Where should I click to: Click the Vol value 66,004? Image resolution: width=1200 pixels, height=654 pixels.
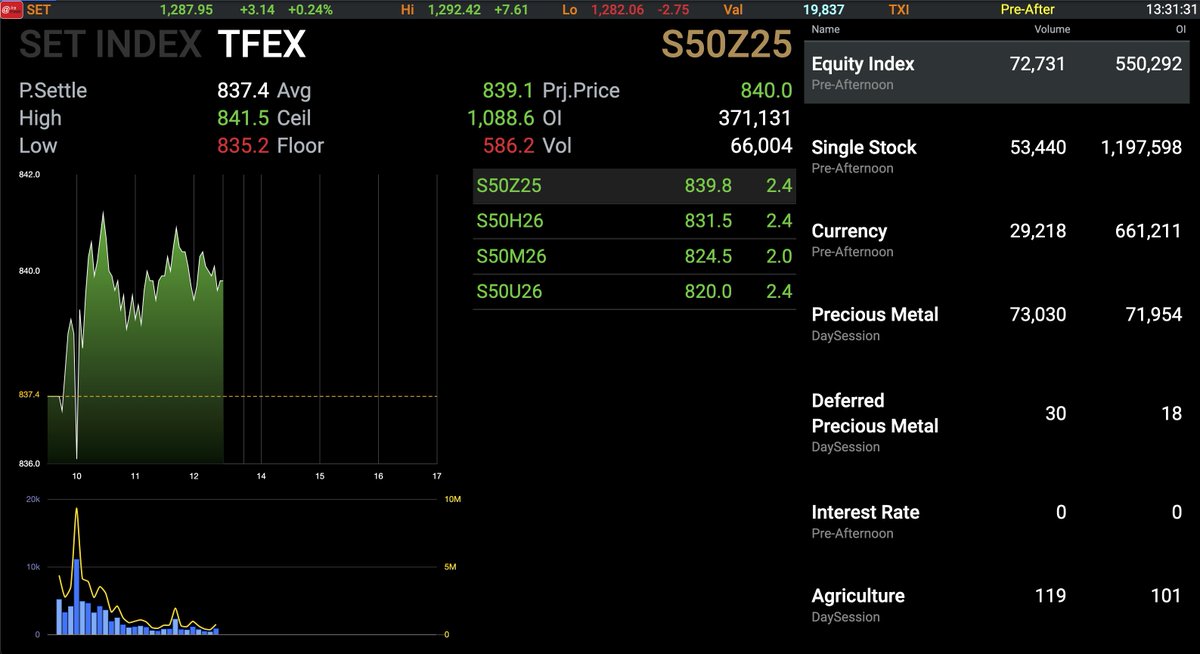tap(761, 146)
